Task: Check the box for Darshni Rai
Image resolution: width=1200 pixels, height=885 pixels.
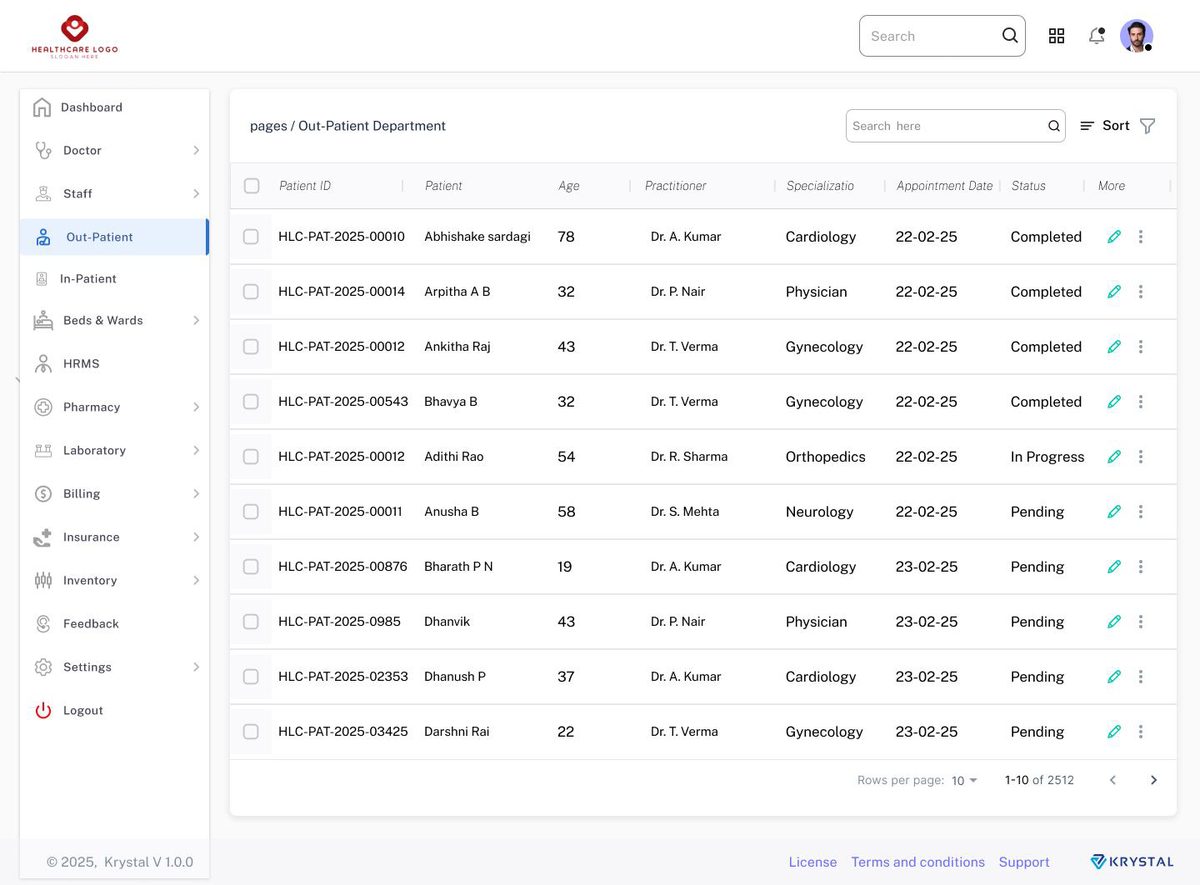Action: coord(251,732)
